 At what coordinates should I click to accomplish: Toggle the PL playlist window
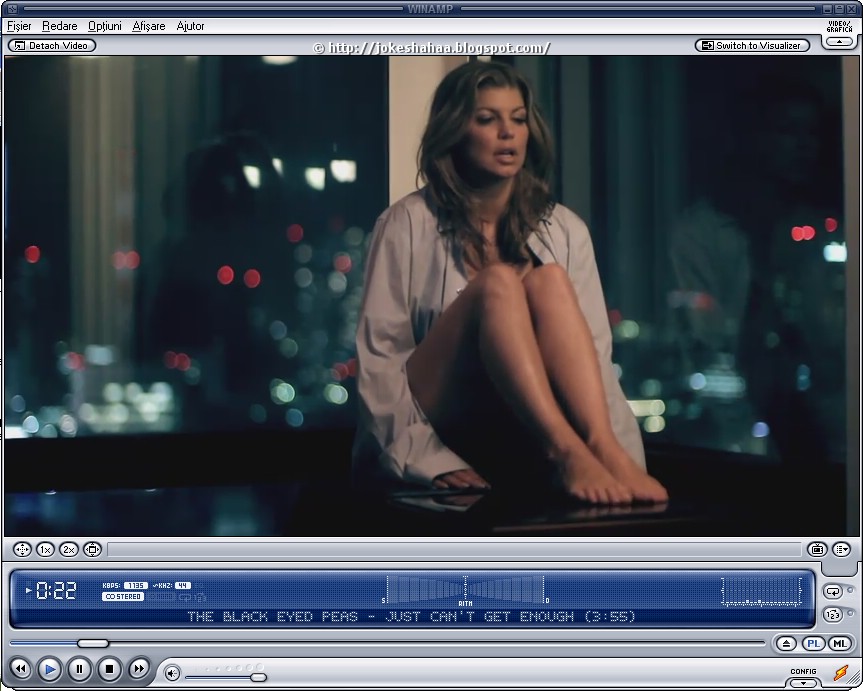click(813, 643)
